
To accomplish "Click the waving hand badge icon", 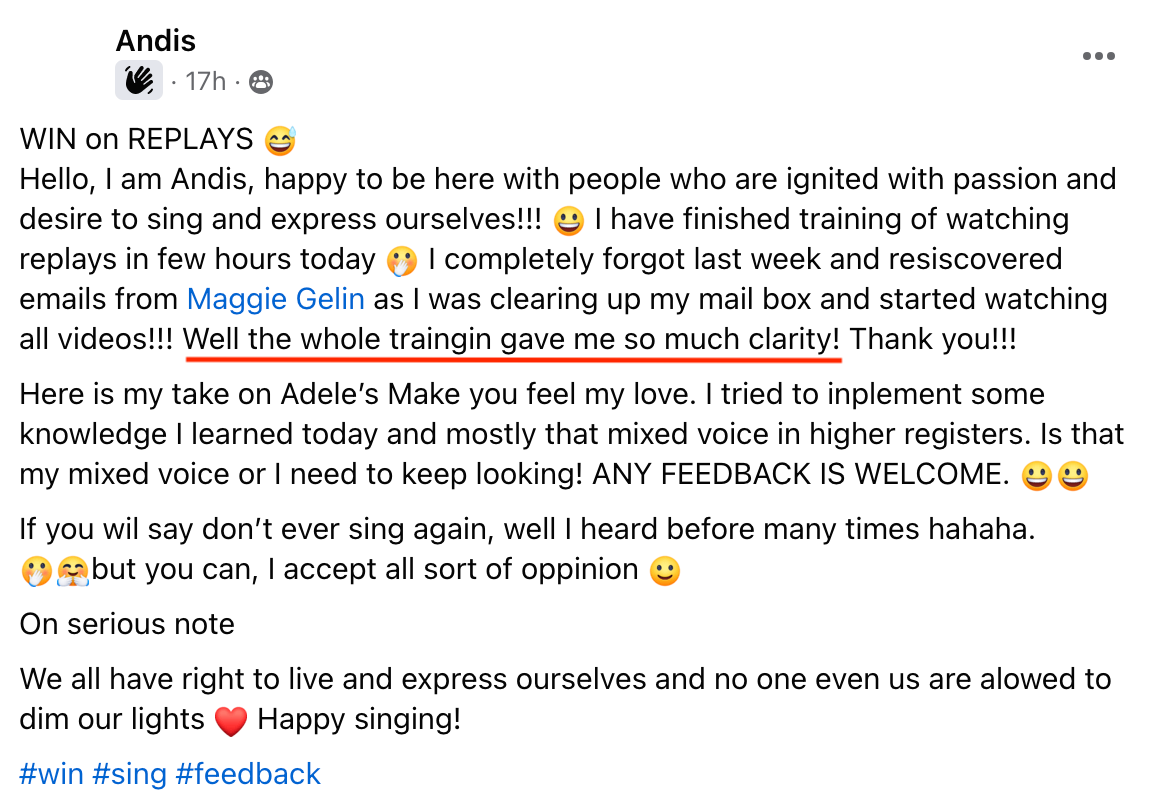I will point(139,81).
